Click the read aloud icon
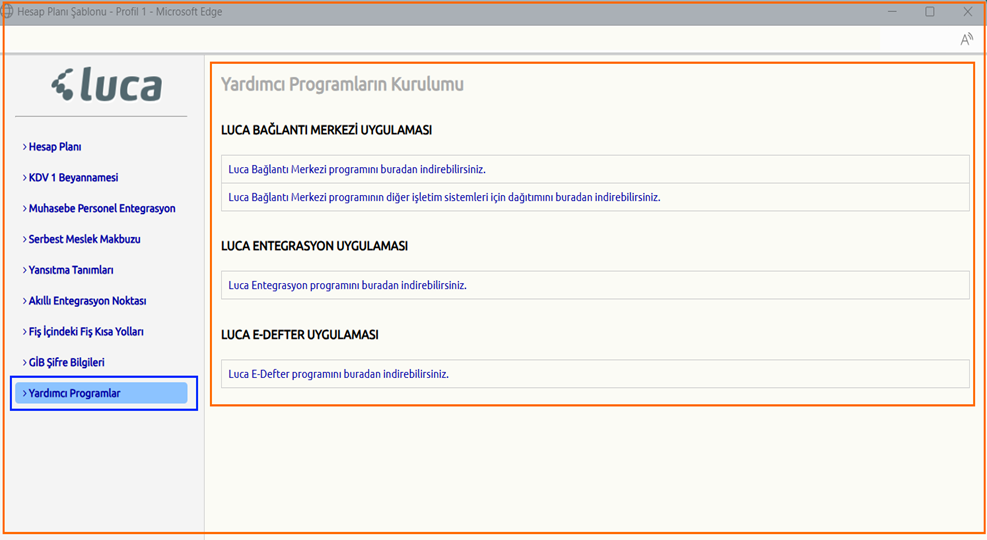The image size is (987, 540). pos(966,40)
